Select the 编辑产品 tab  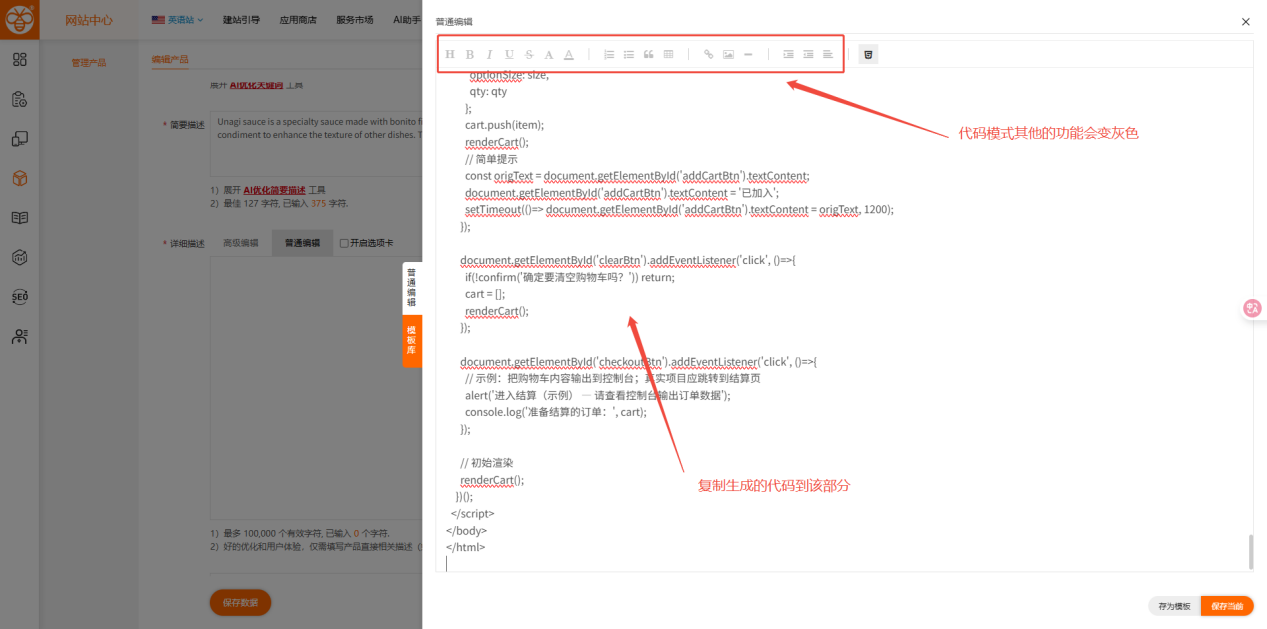tap(170, 60)
